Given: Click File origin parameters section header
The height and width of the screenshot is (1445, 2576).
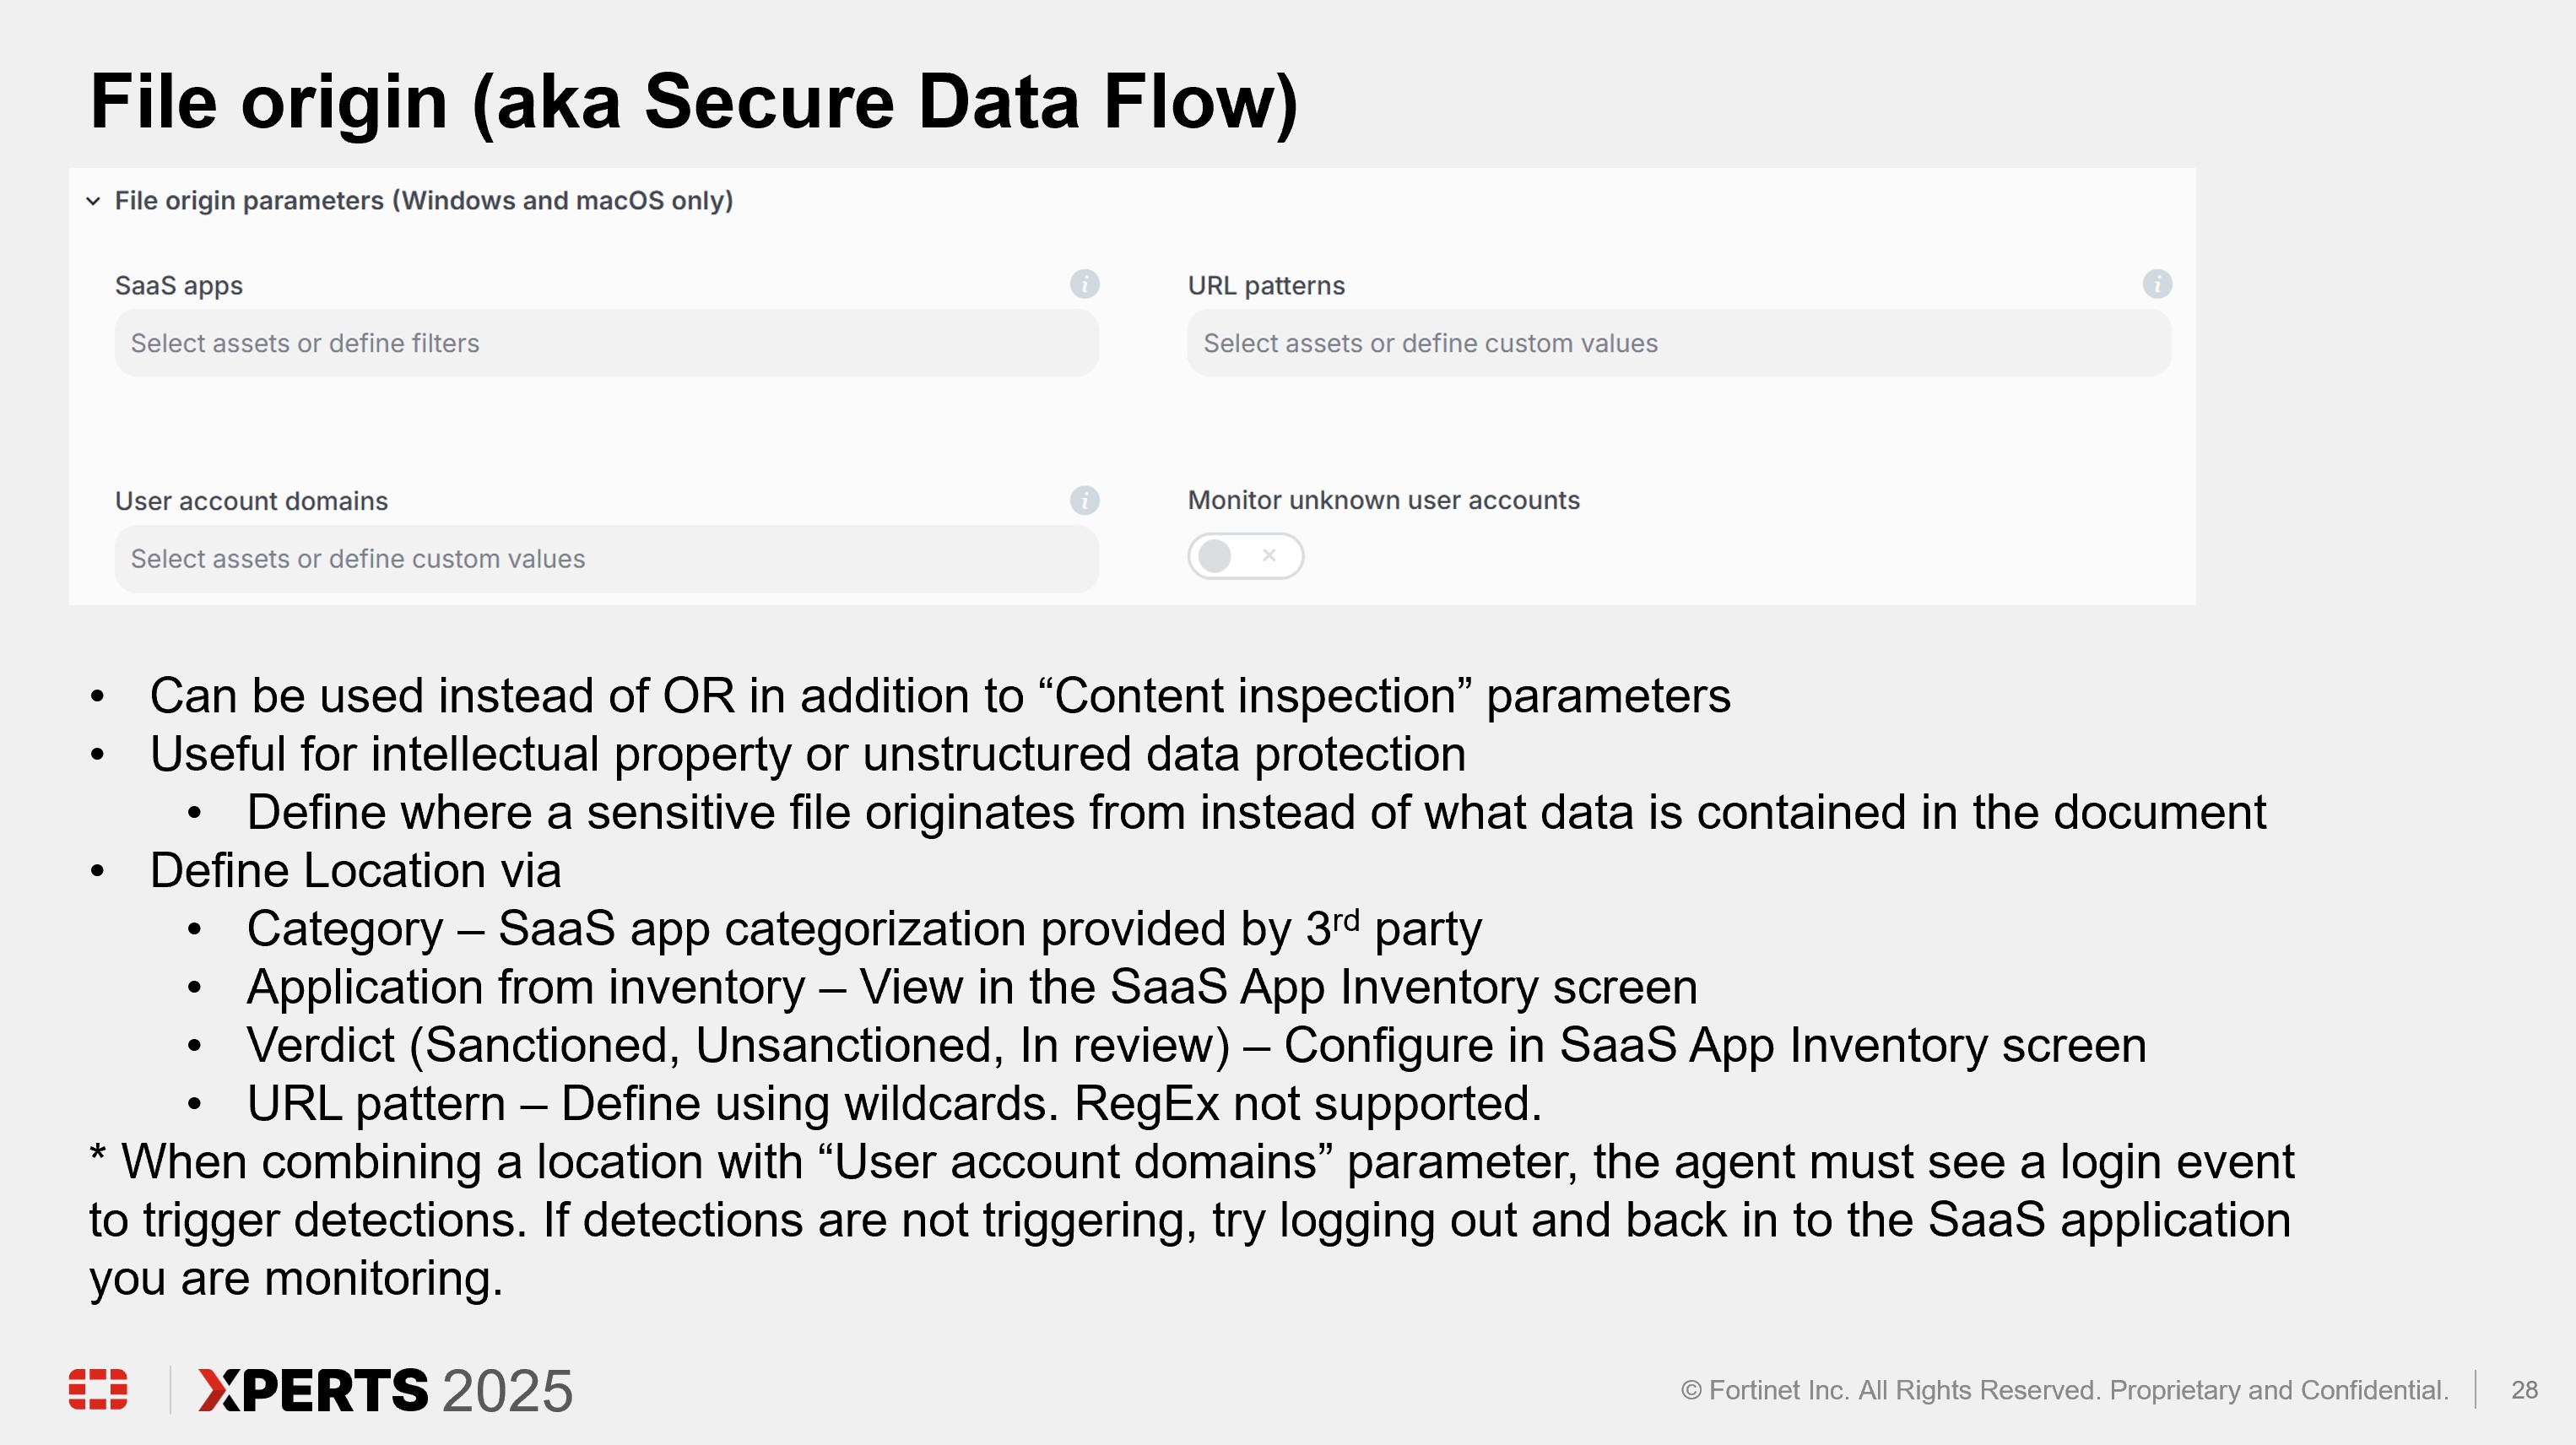Looking at the screenshot, I should pos(424,201).
